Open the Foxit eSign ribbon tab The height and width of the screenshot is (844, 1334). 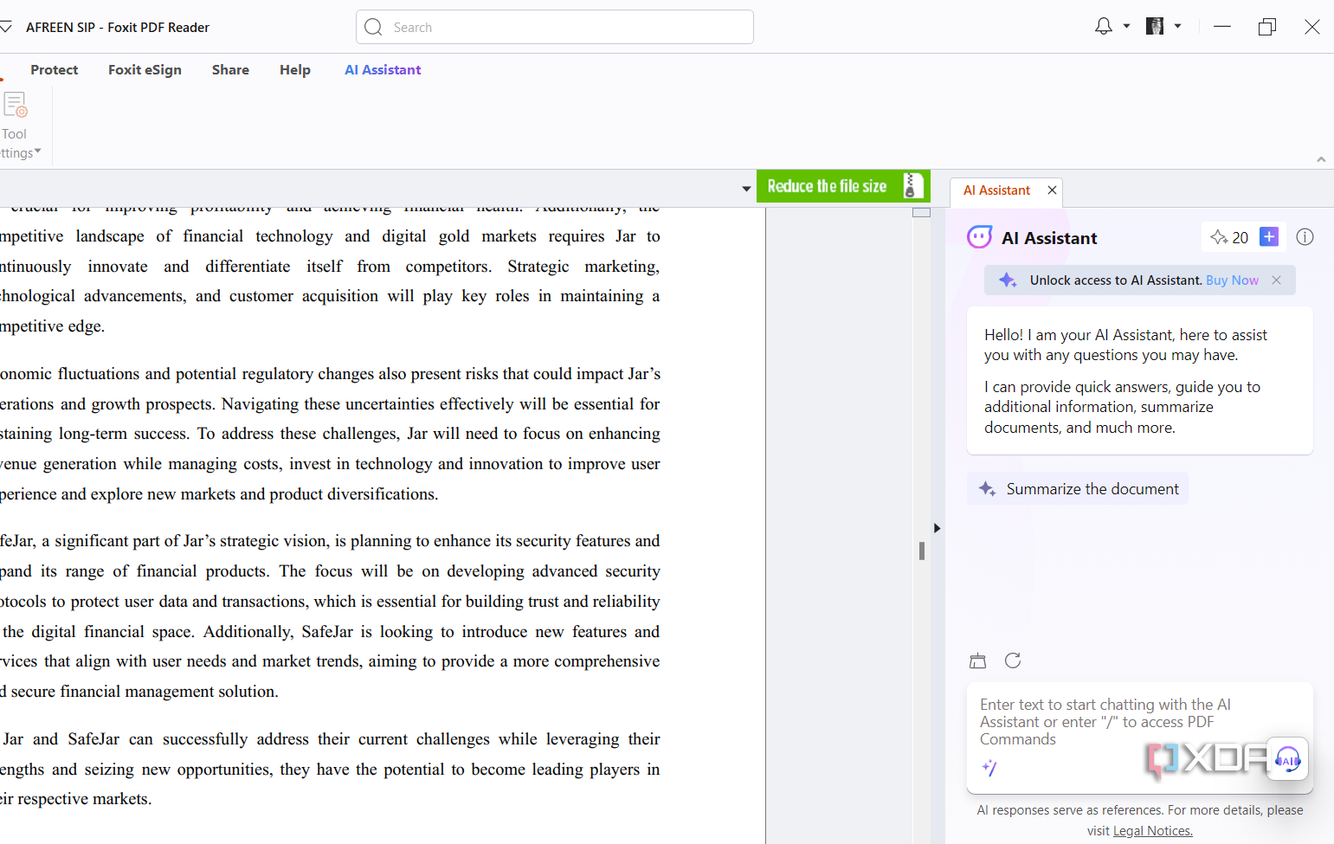(x=145, y=70)
